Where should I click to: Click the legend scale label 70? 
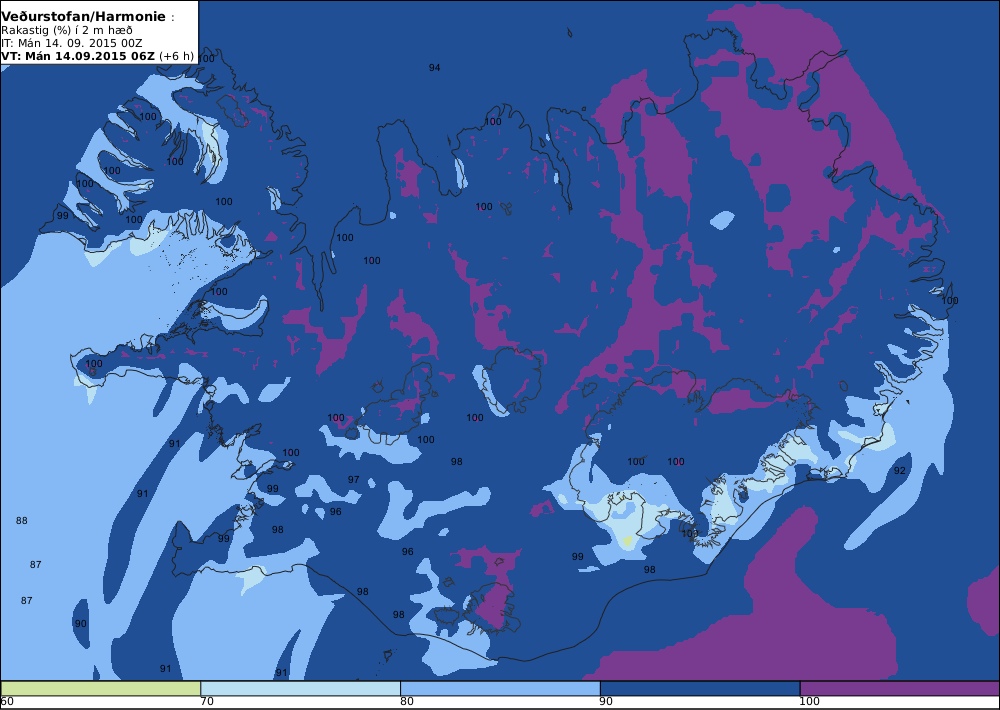coord(207,702)
